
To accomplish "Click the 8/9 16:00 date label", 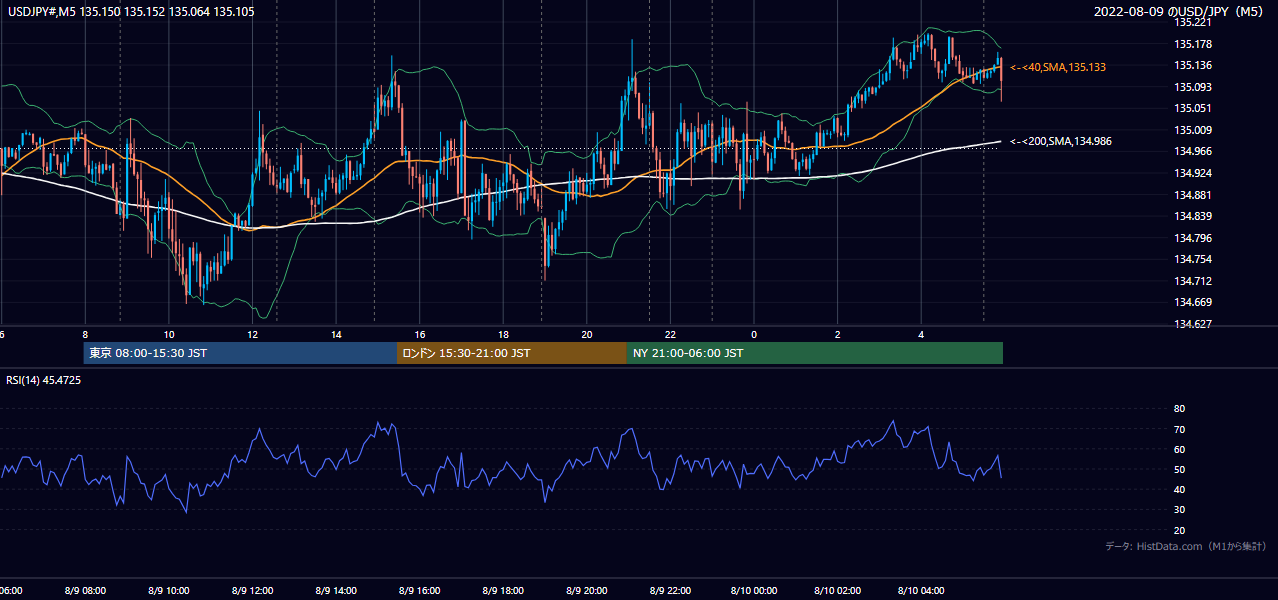I will (x=419, y=591).
